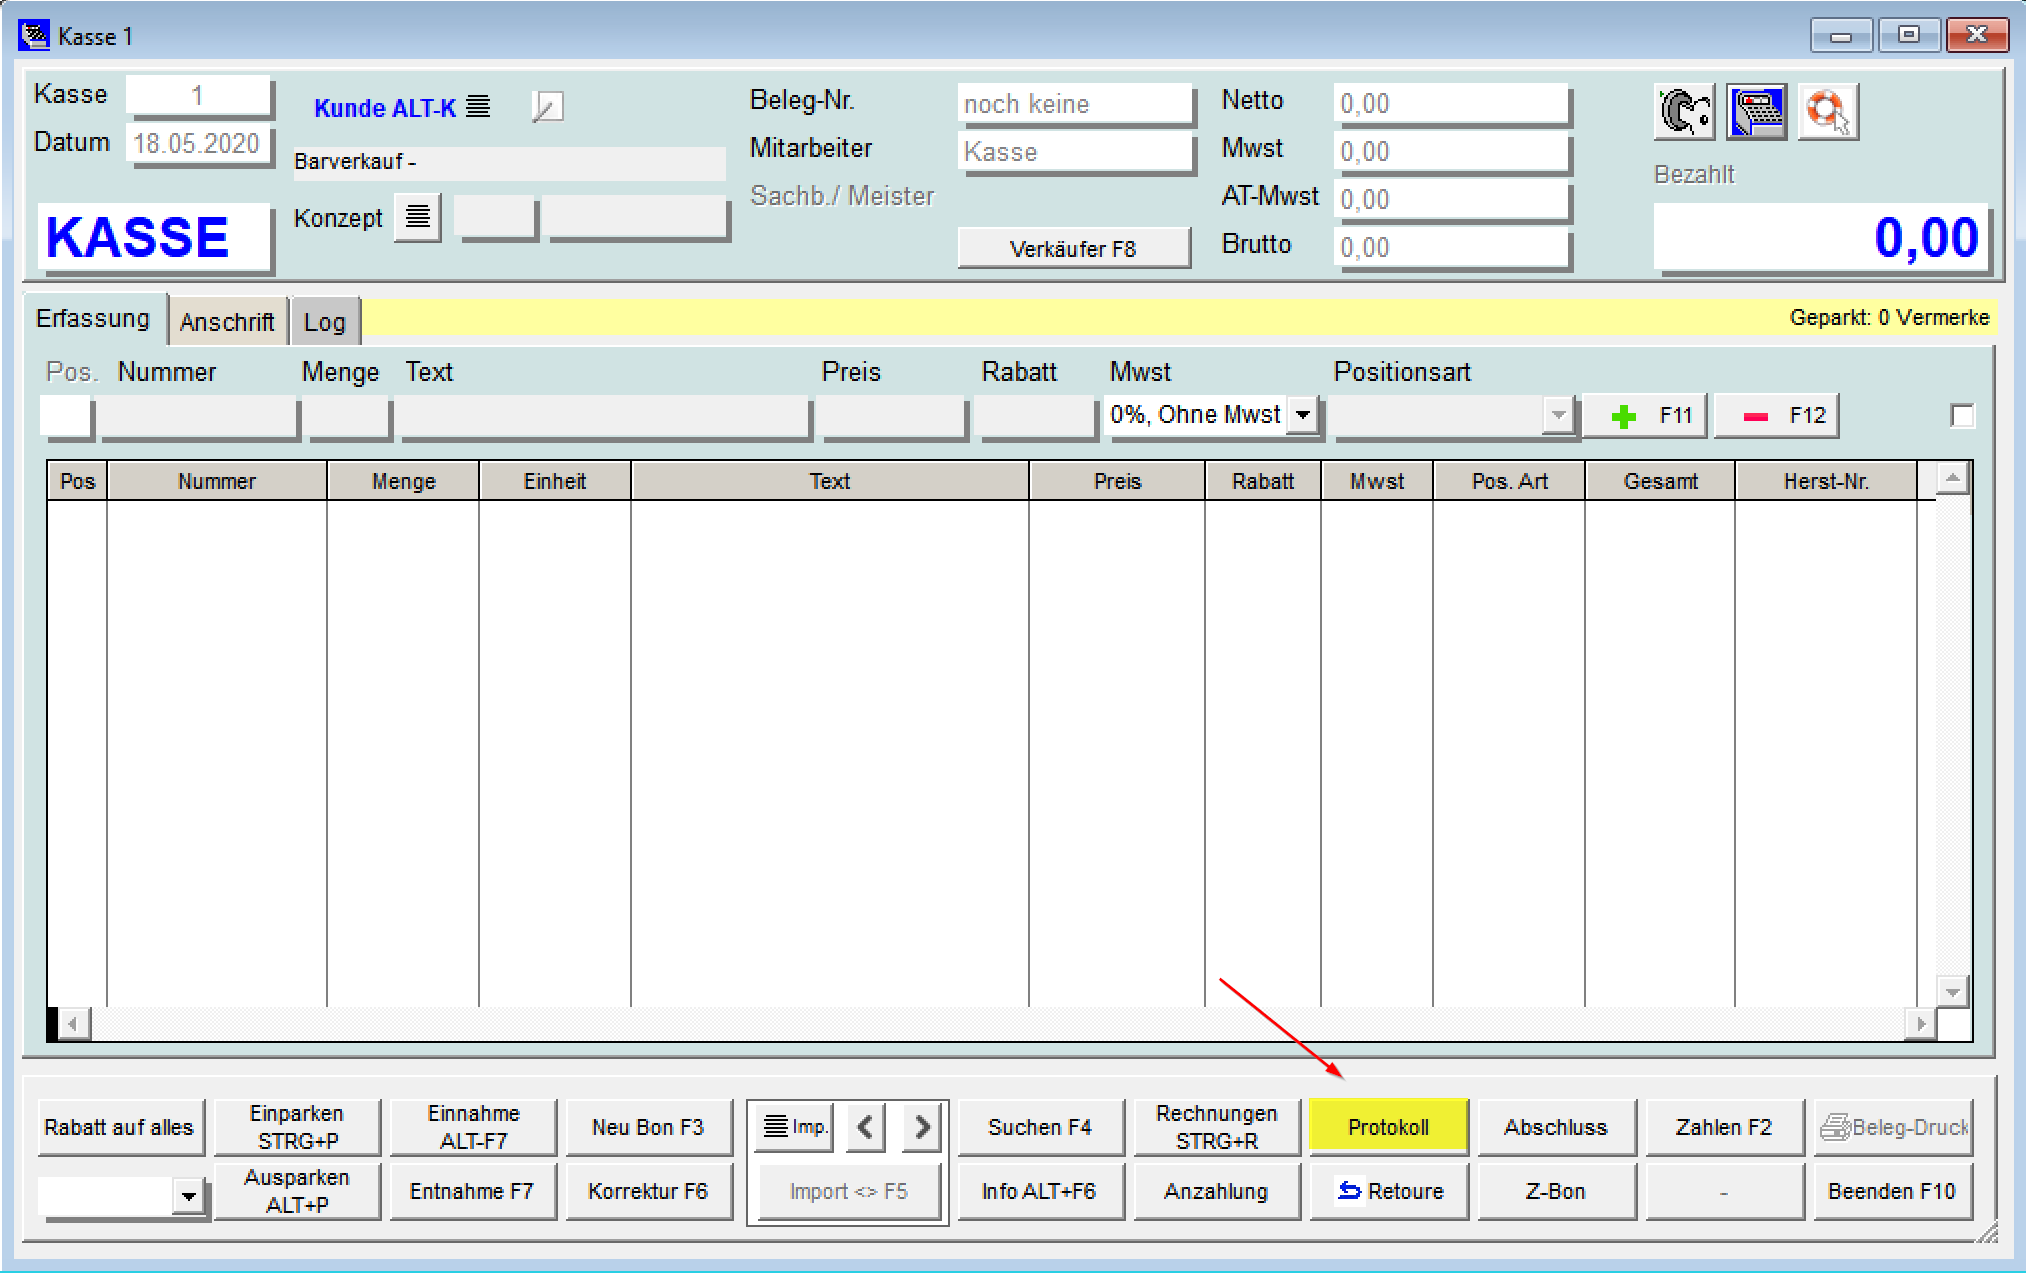Screen dimensions: 2026x1273
Task: Click the Ausparken ALT+P button
Action: tap(297, 1191)
